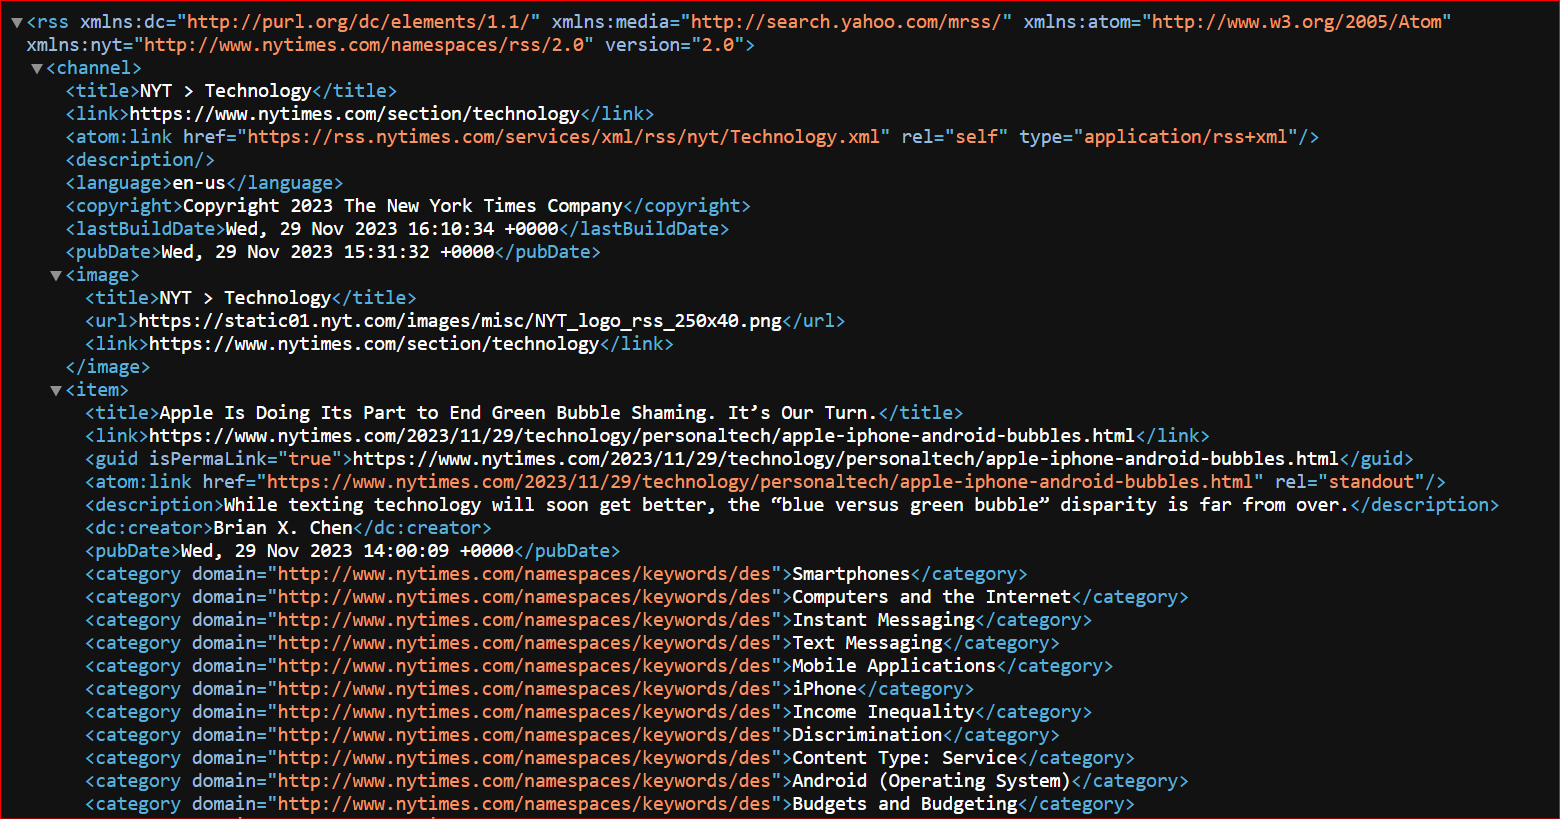Collapse the channel element
Image resolution: width=1560 pixels, height=819 pixels.
tap(36, 67)
